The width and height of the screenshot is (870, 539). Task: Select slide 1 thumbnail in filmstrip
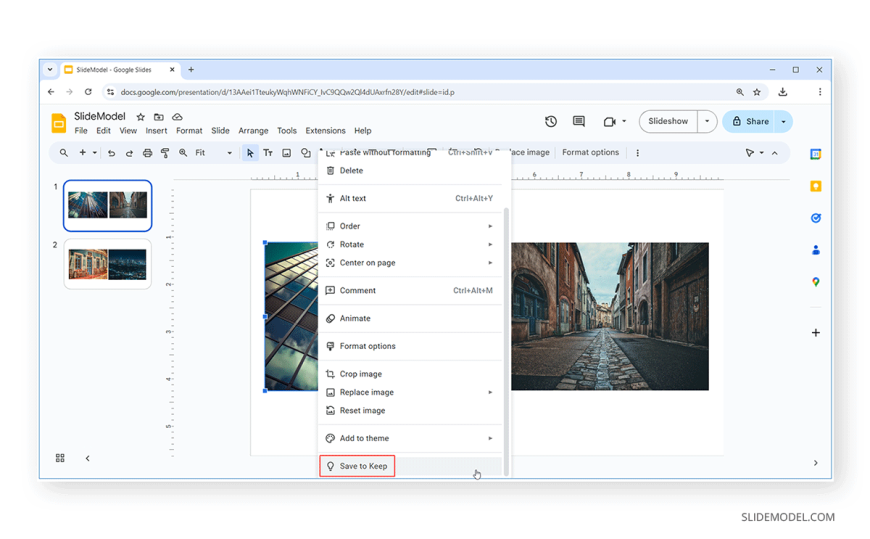(108, 205)
